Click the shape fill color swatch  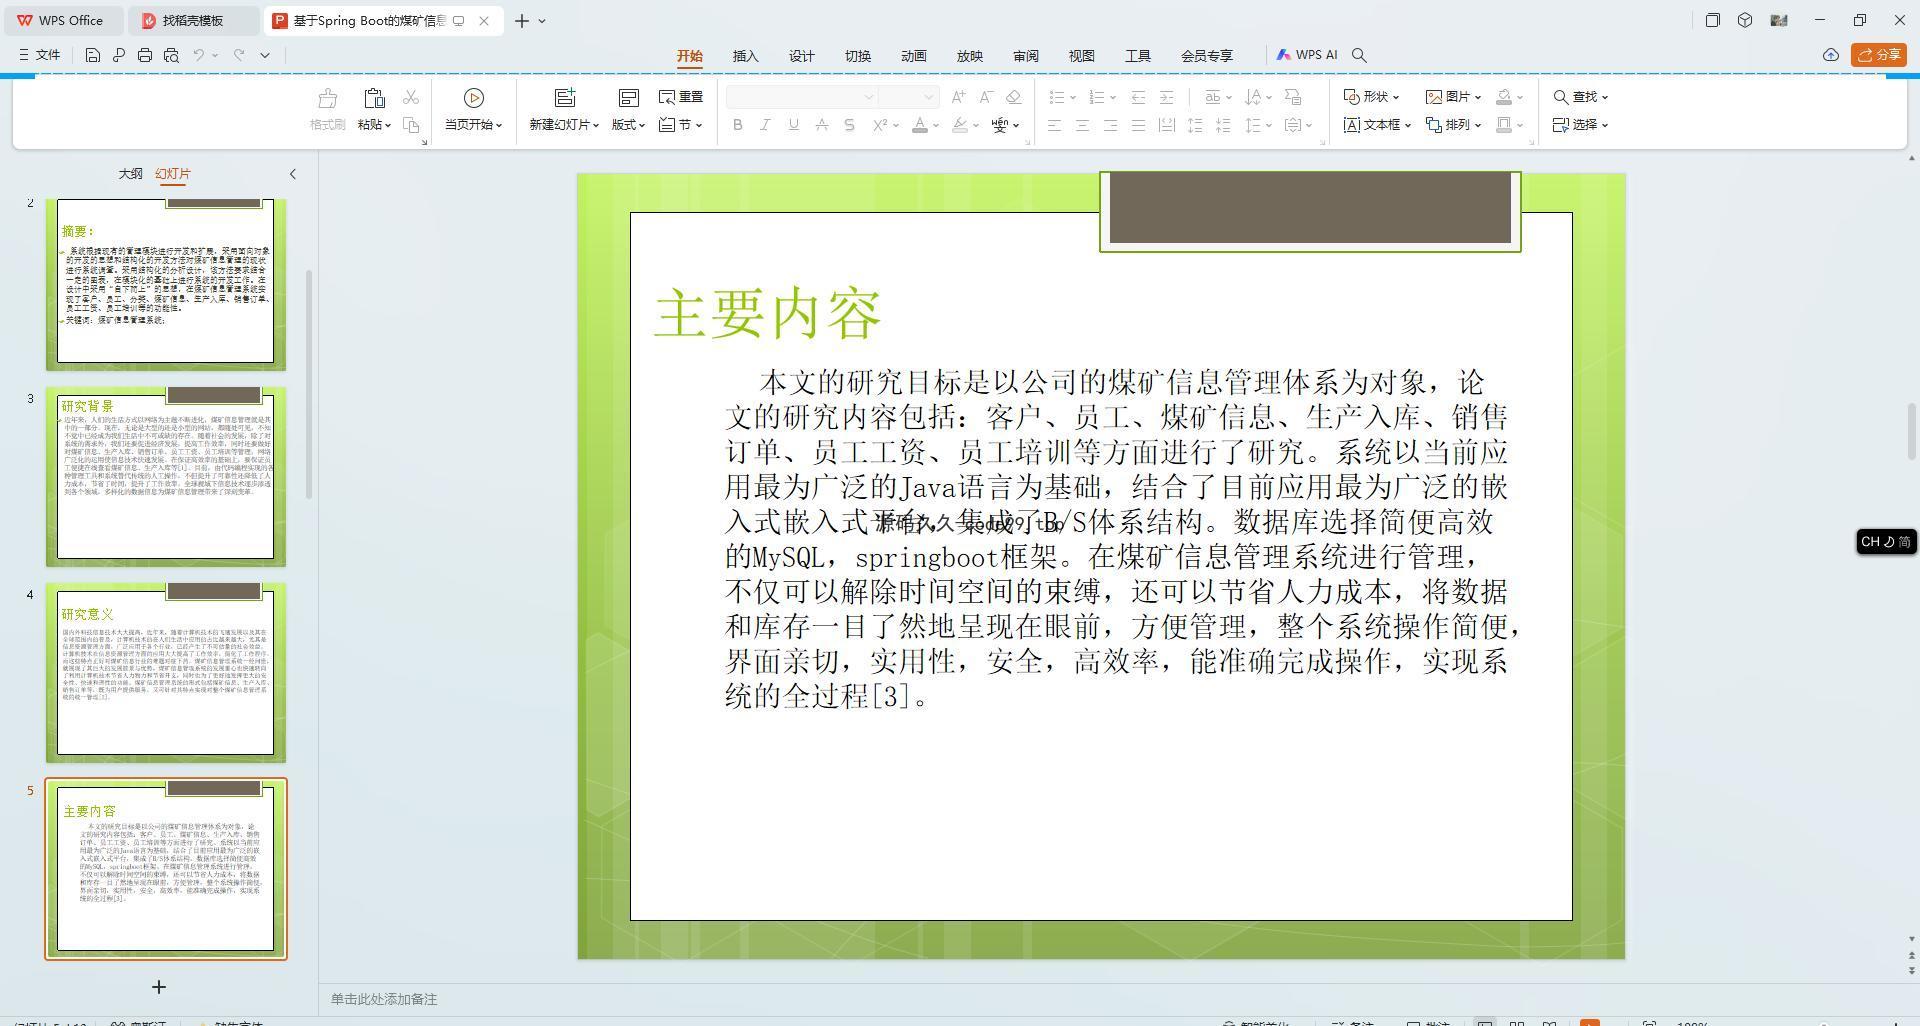pyautogui.click(x=1504, y=97)
